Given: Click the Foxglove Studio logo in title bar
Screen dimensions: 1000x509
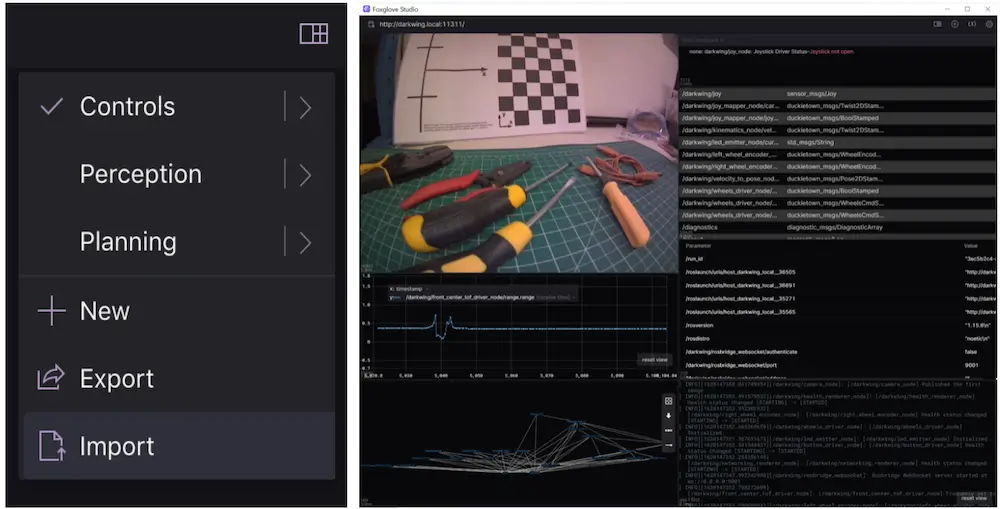Looking at the screenshot, I should coord(366,9).
